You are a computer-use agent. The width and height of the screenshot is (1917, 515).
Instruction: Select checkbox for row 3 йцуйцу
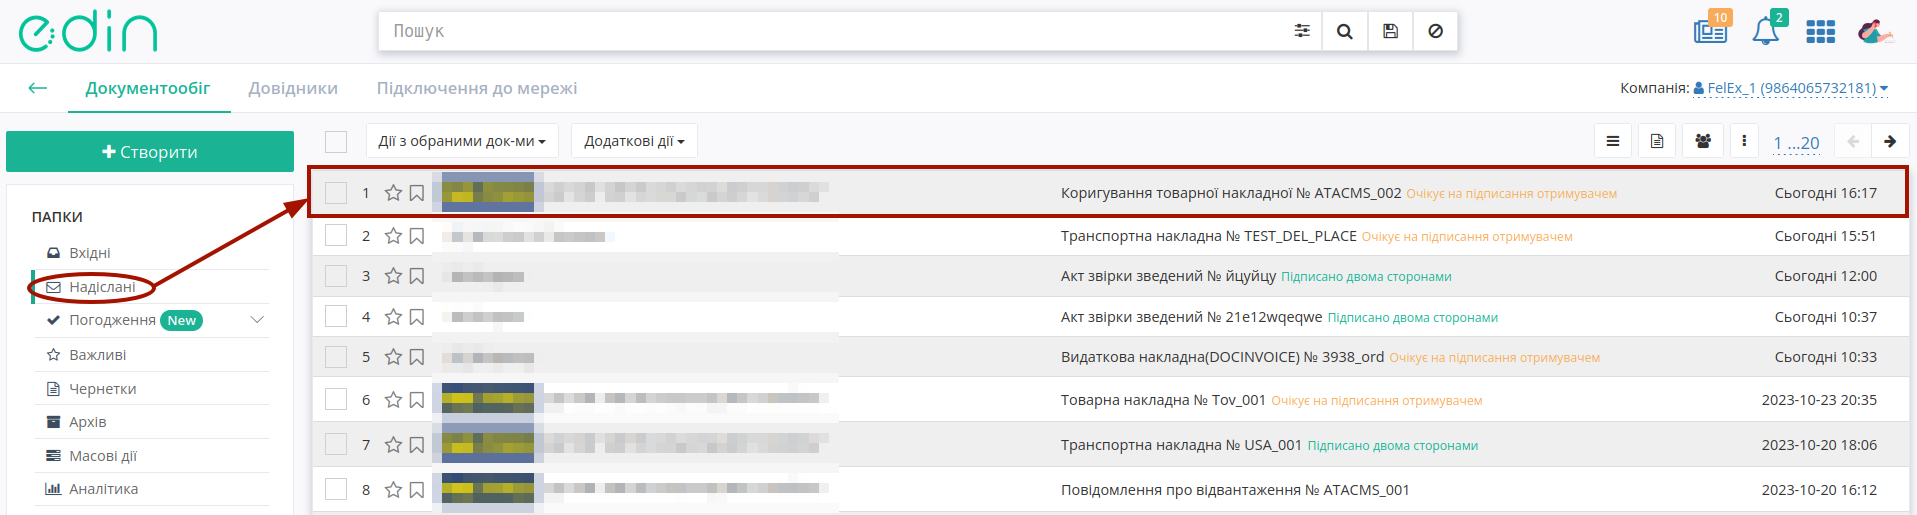(336, 276)
